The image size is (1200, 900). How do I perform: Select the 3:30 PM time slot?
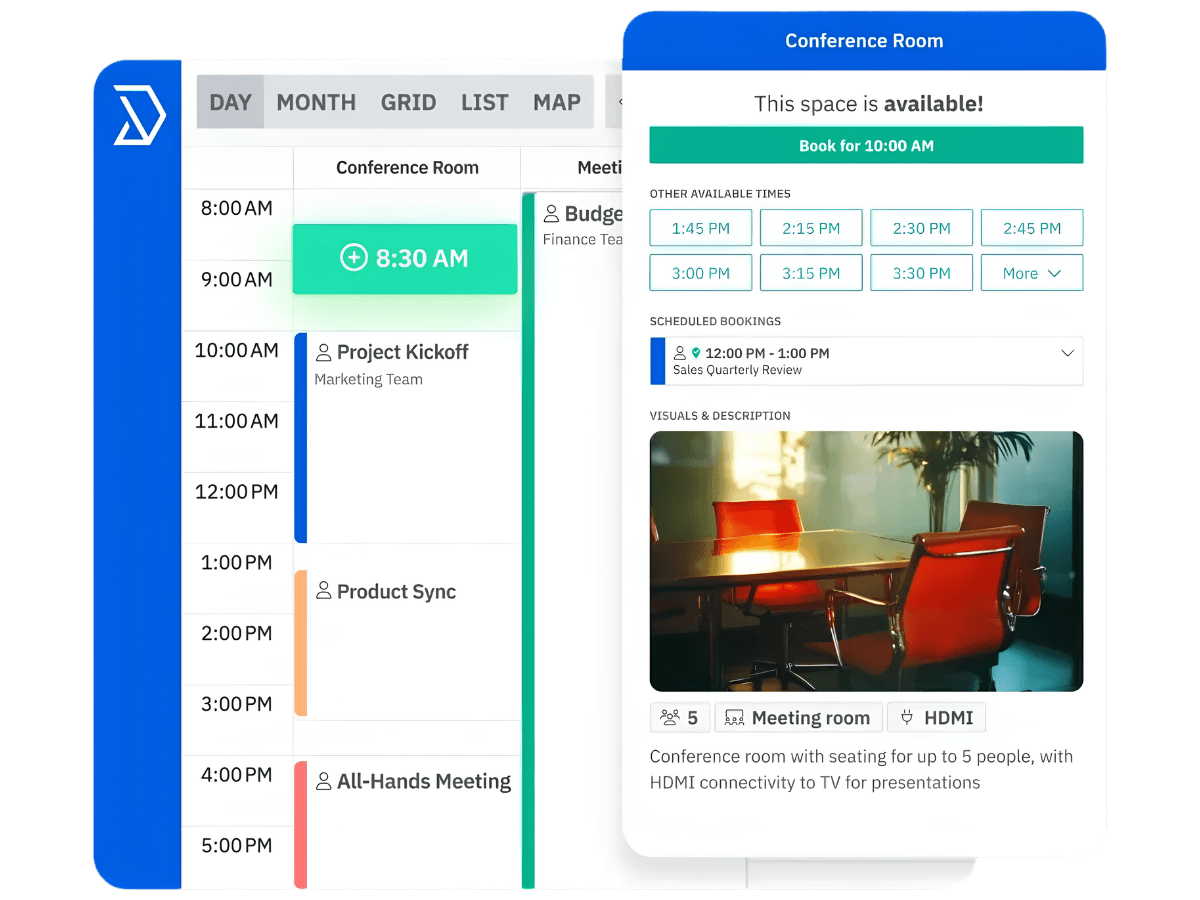coord(921,273)
